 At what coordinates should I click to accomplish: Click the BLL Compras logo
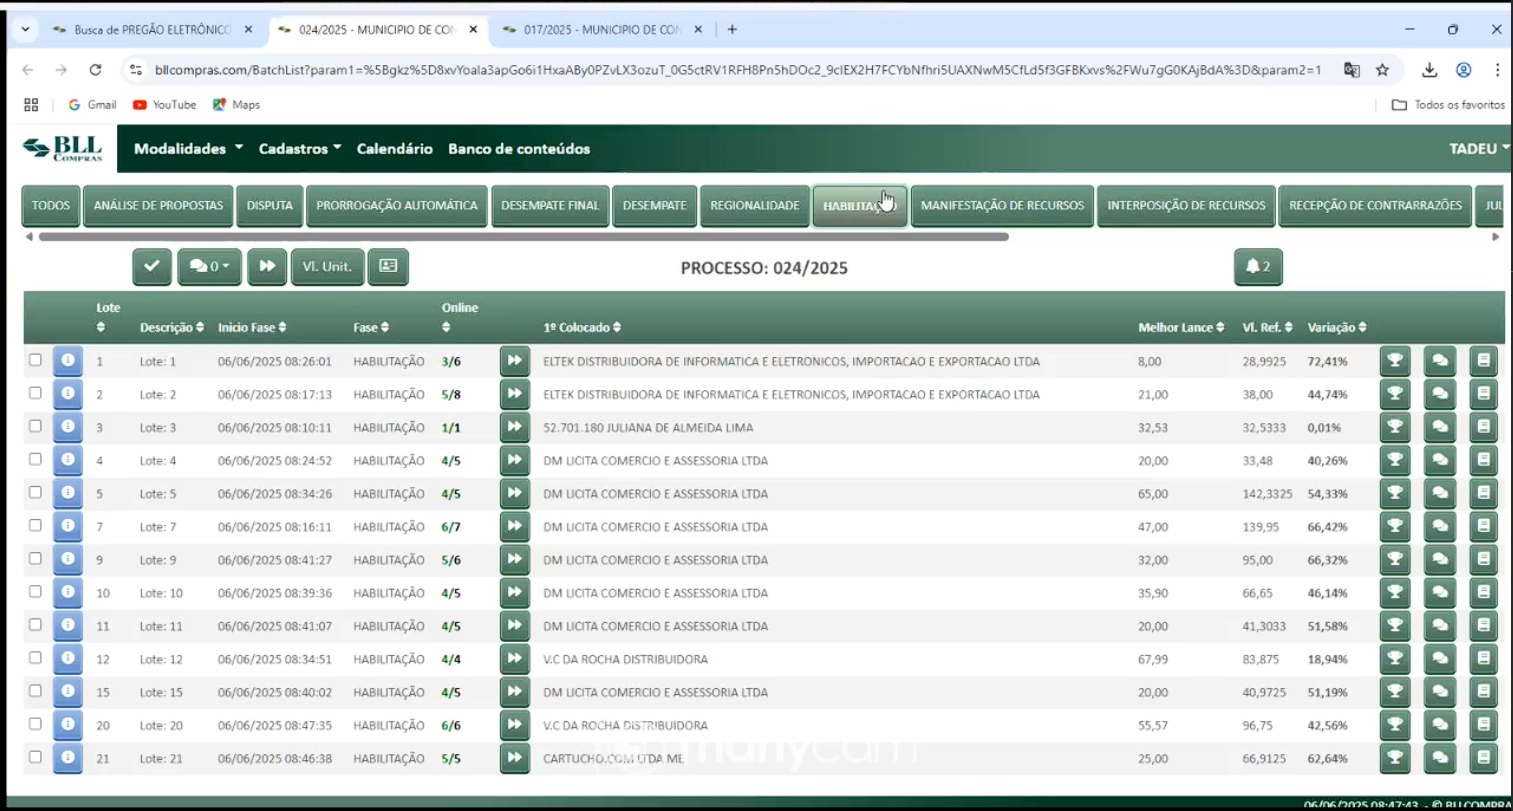(62, 149)
